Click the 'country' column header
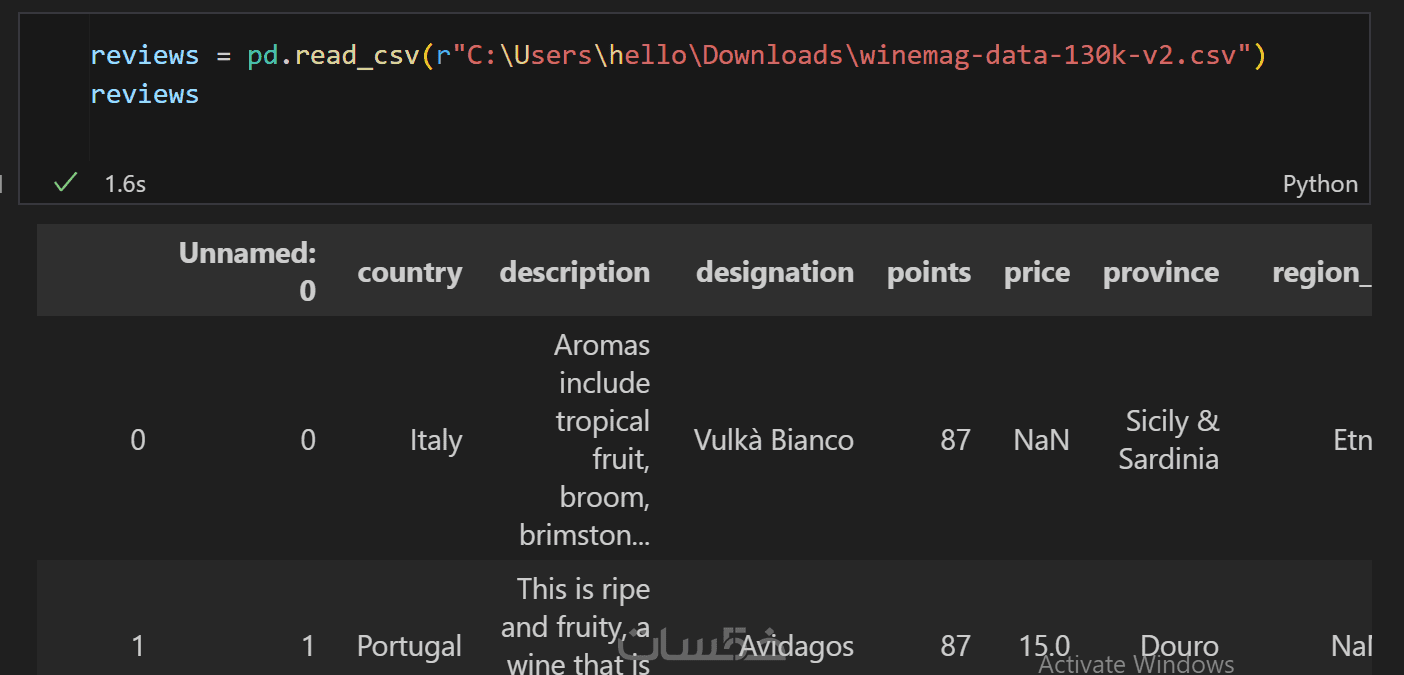1404x675 pixels. pyautogui.click(x=409, y=273)
